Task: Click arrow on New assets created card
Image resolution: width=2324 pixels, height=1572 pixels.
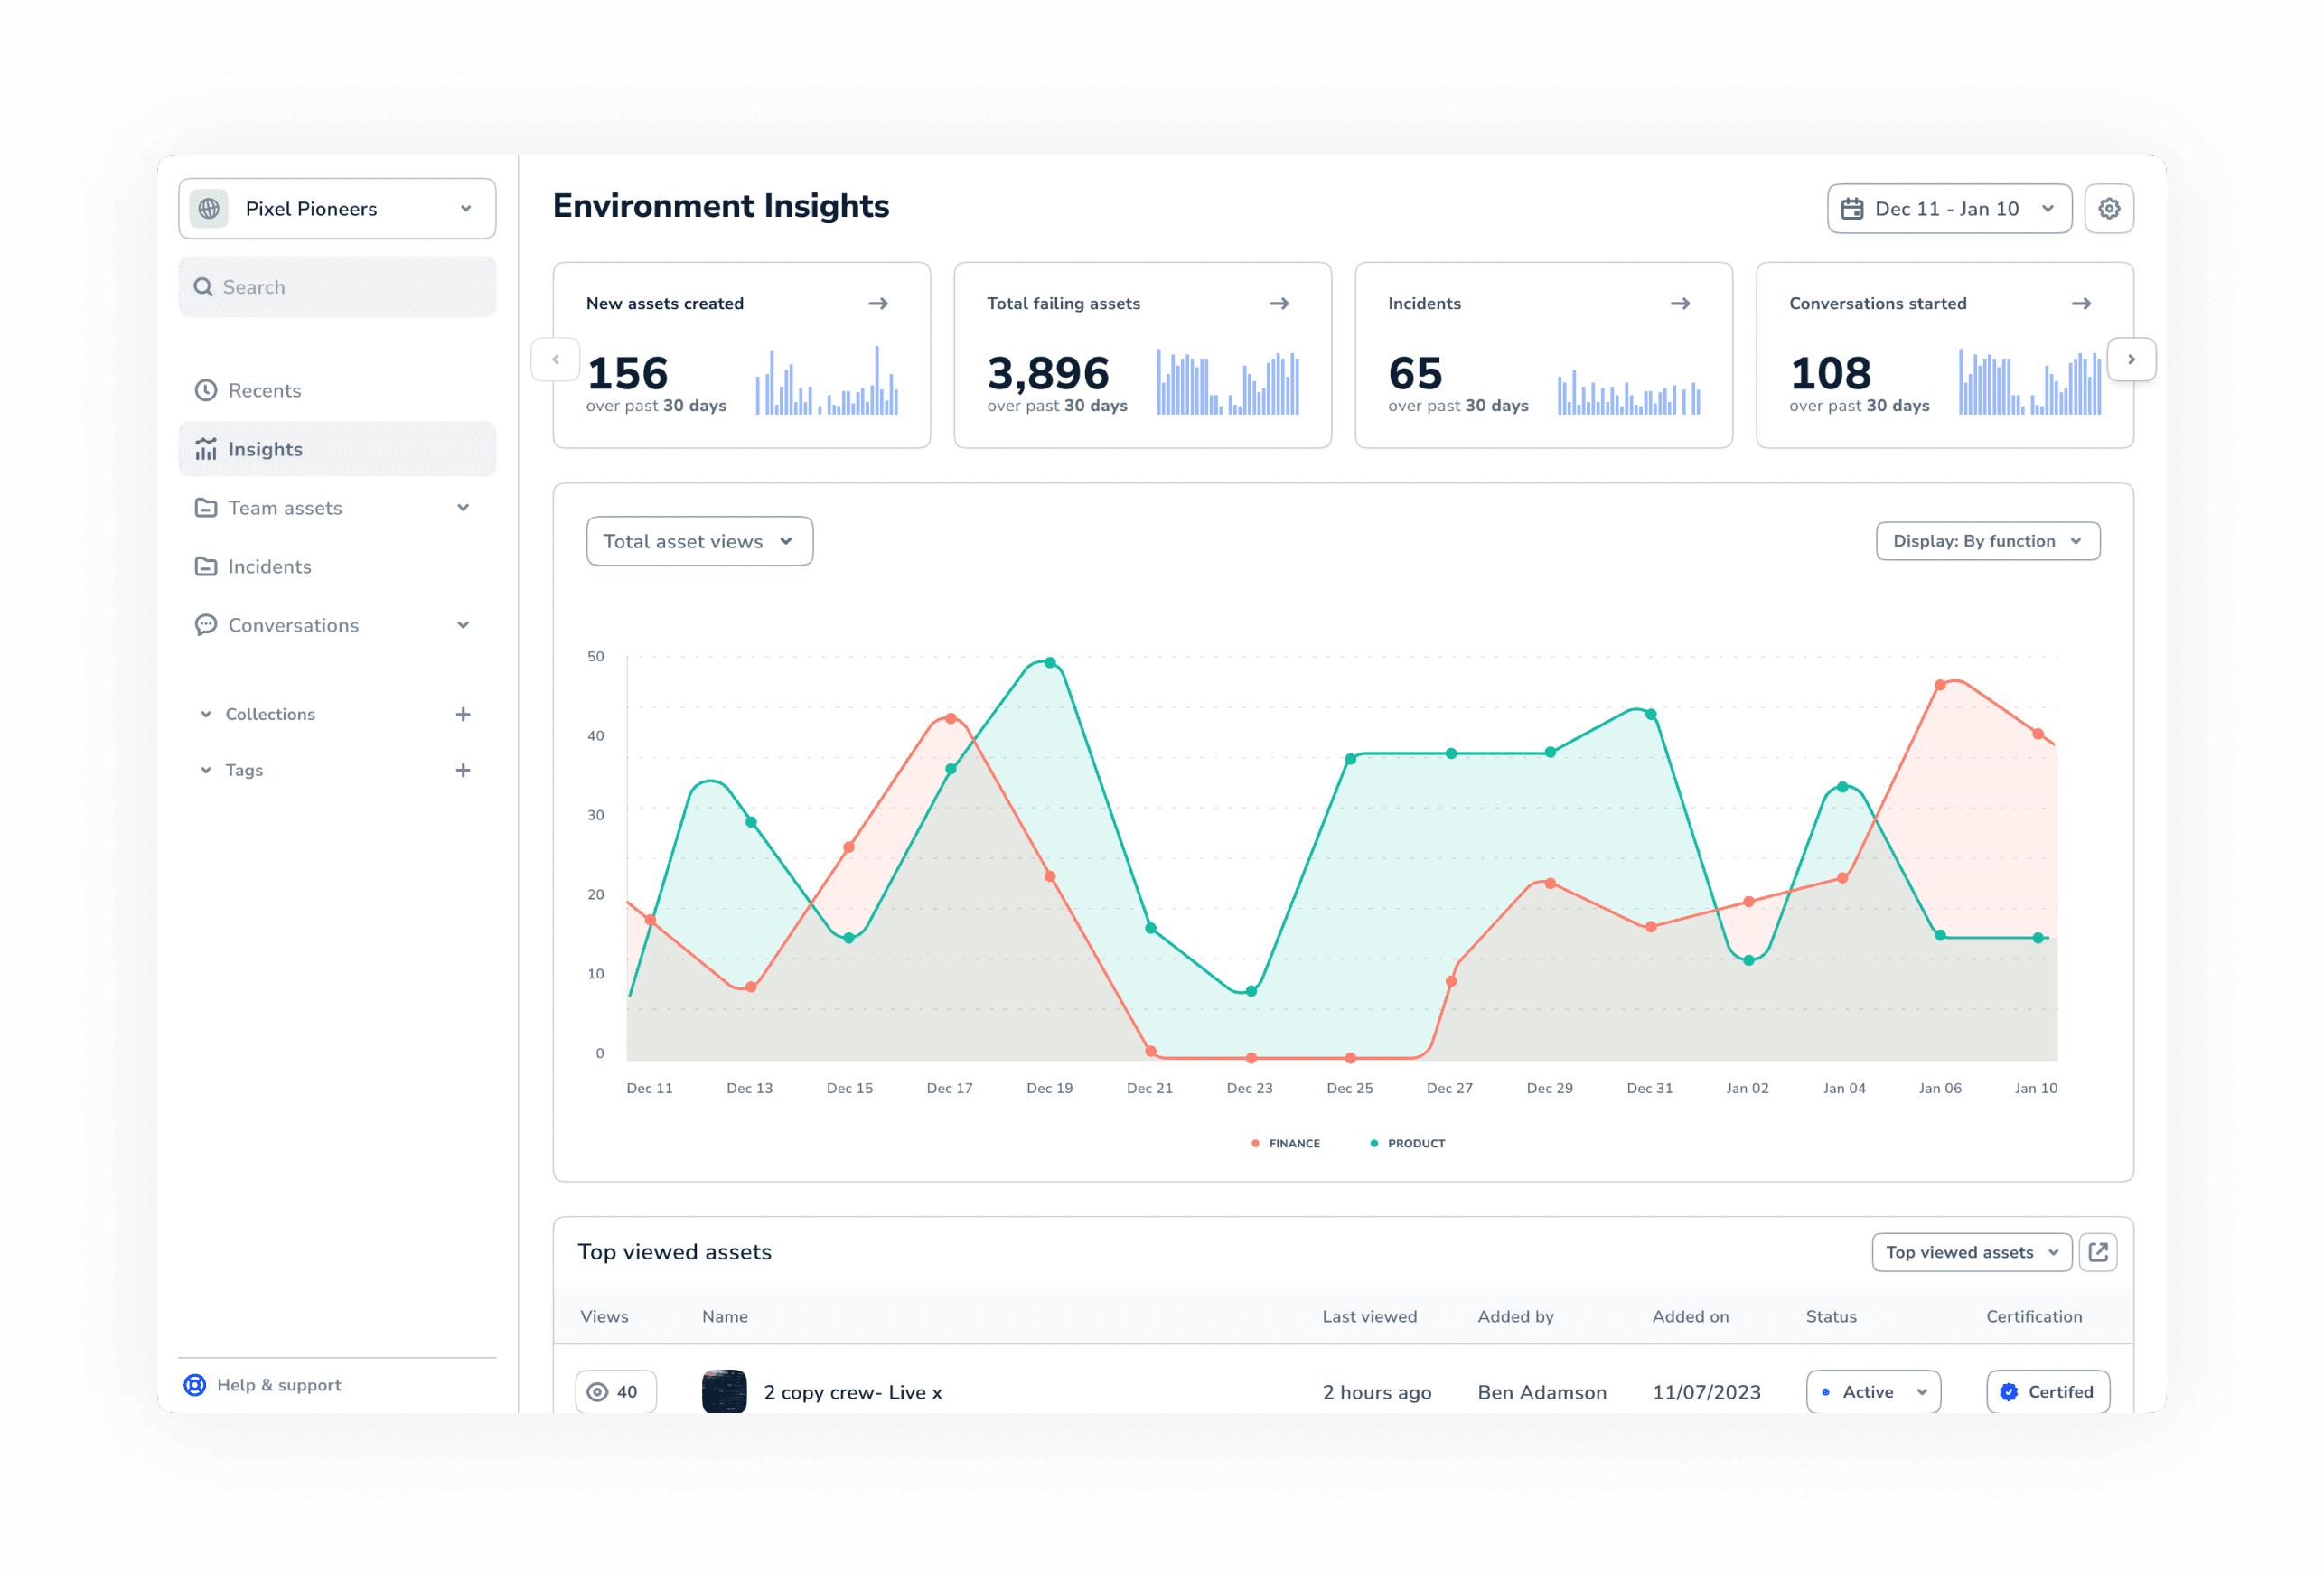Action: click(877, 303)
